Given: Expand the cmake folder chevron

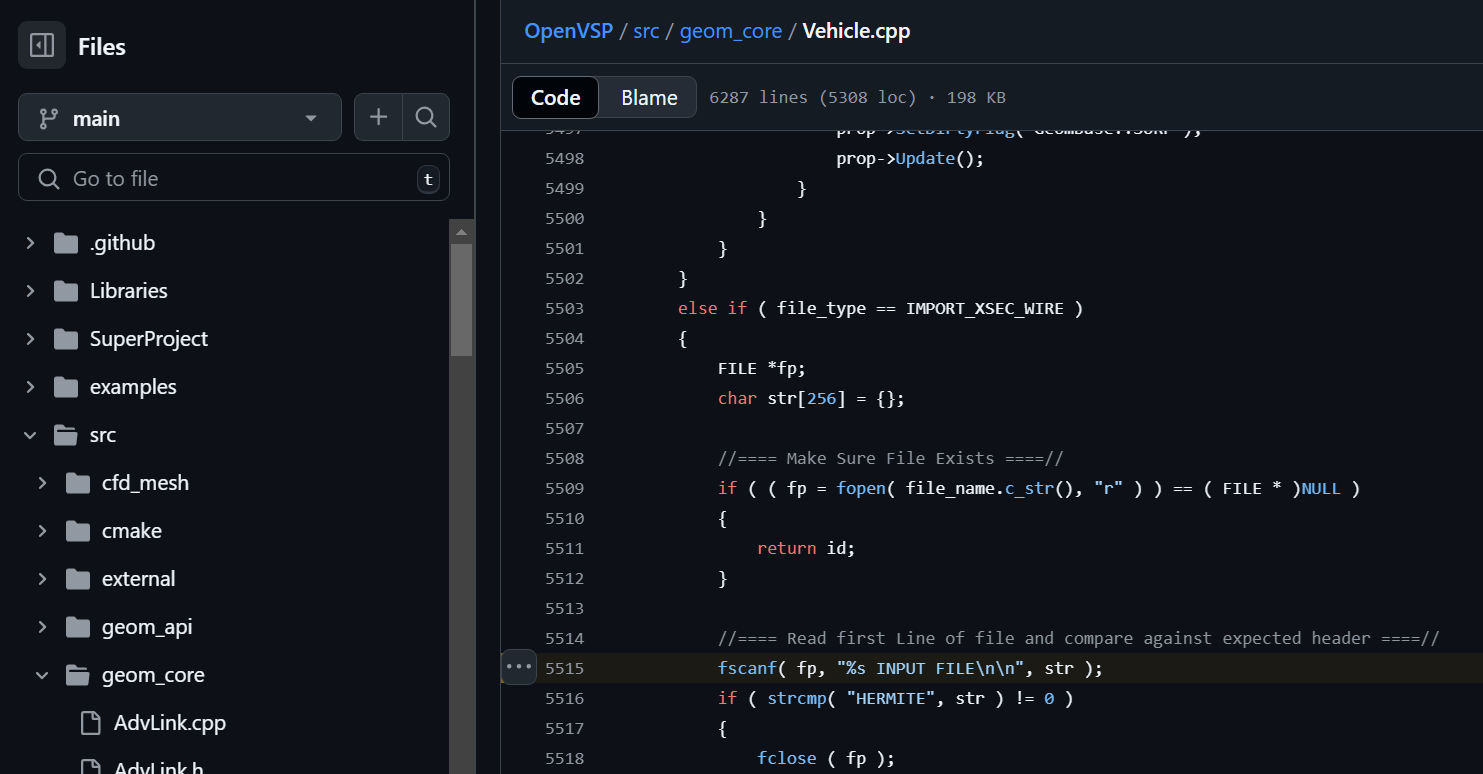Looking at the screenshot, I should point(42,531).
